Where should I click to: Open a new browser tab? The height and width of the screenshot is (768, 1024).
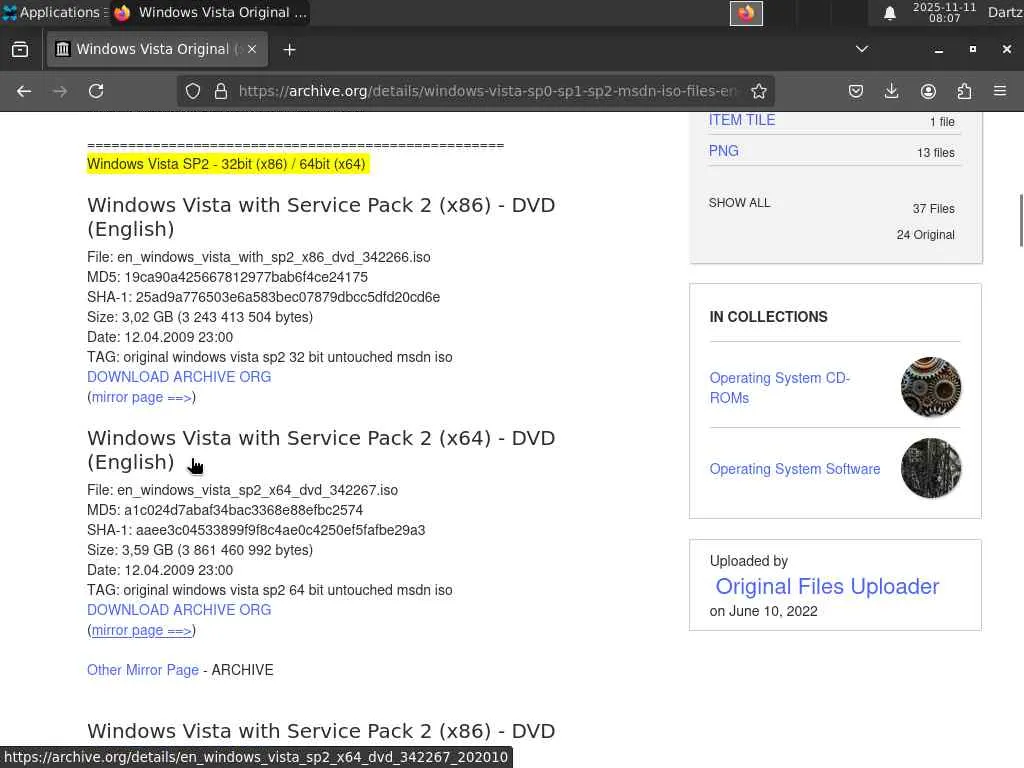tap(289, 50)
